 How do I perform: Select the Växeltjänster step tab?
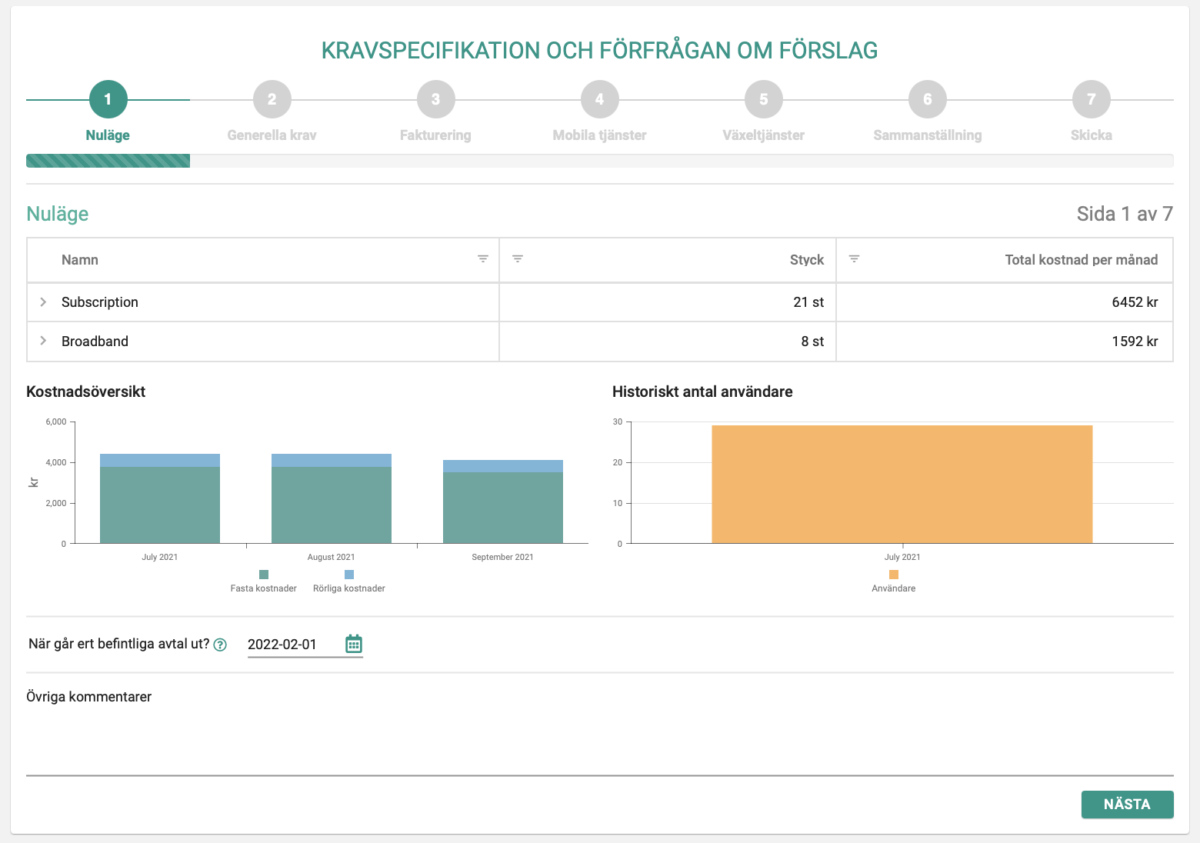(x=763, y=135)
